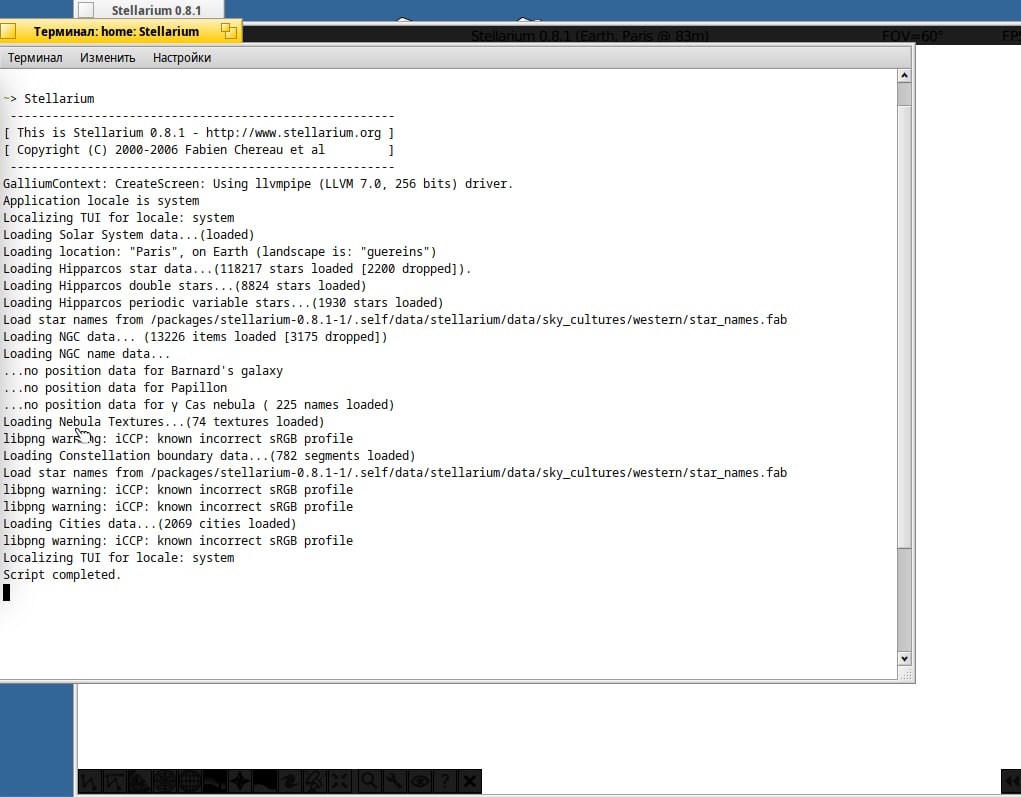Click the 'Loading Cities data' line
Image resolution: width=1021 pixels, height=797 pixels.
(x=149, y=524)
